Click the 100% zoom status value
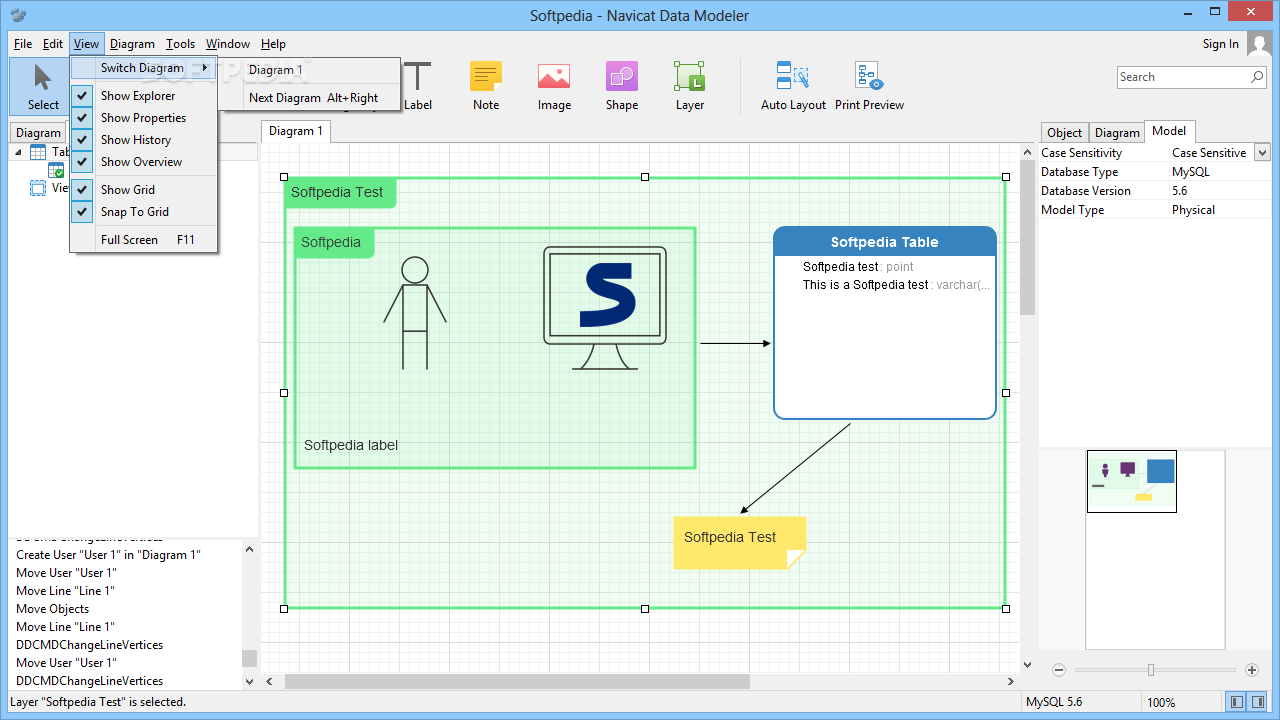1280x720 pixels. pos(1161,702)
